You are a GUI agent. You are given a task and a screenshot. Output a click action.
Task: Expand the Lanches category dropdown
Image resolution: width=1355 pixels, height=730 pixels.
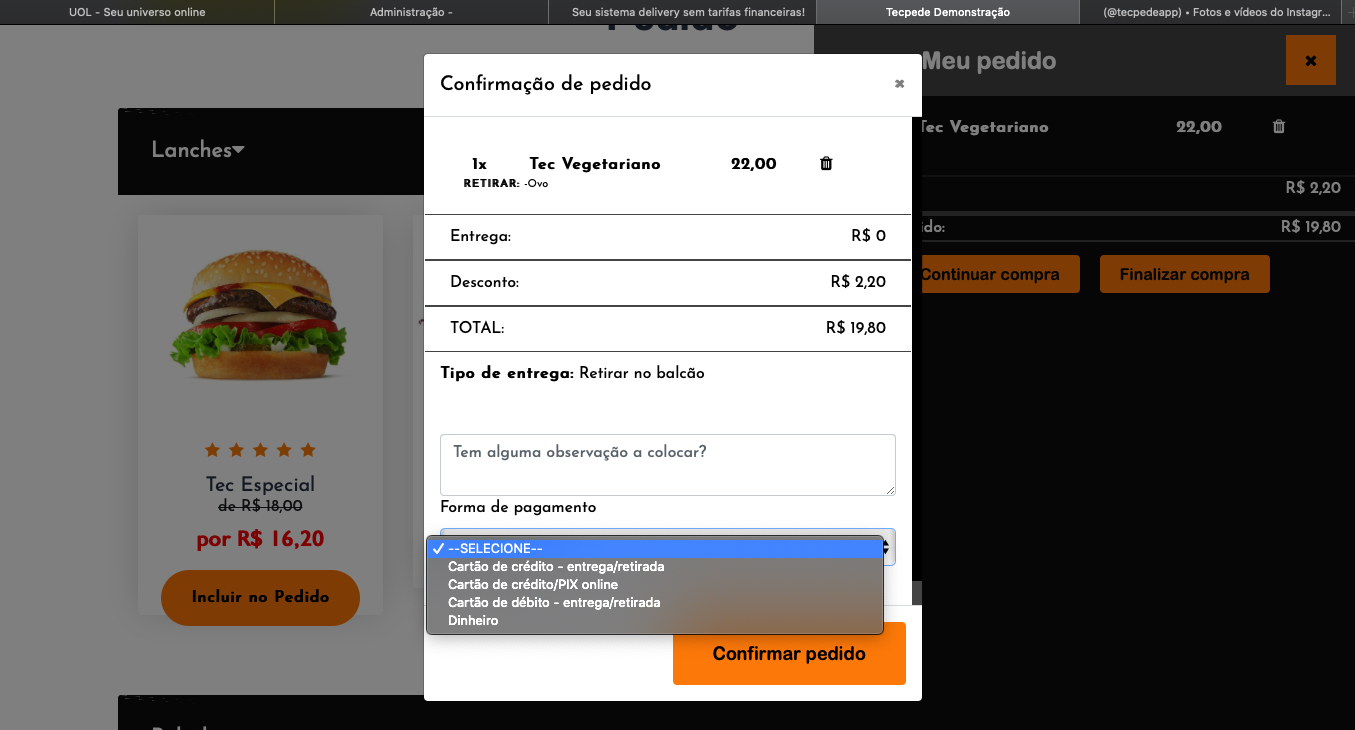click(x=198, y=150)
